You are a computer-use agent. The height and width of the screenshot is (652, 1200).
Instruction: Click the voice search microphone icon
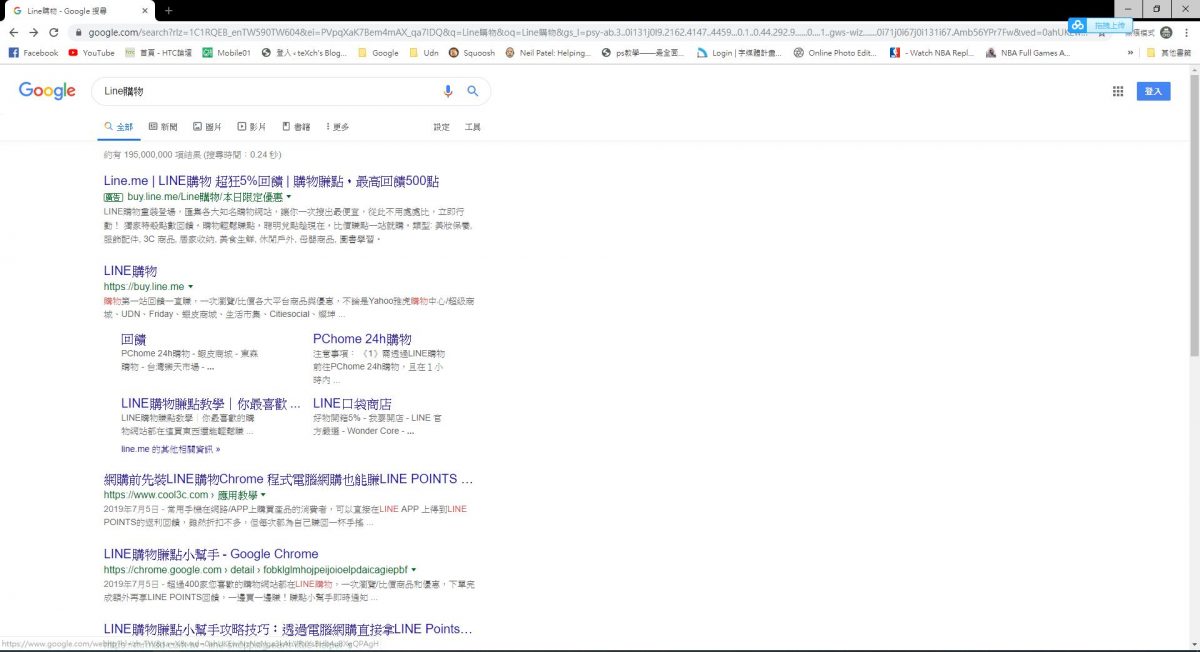click(448, 91)
